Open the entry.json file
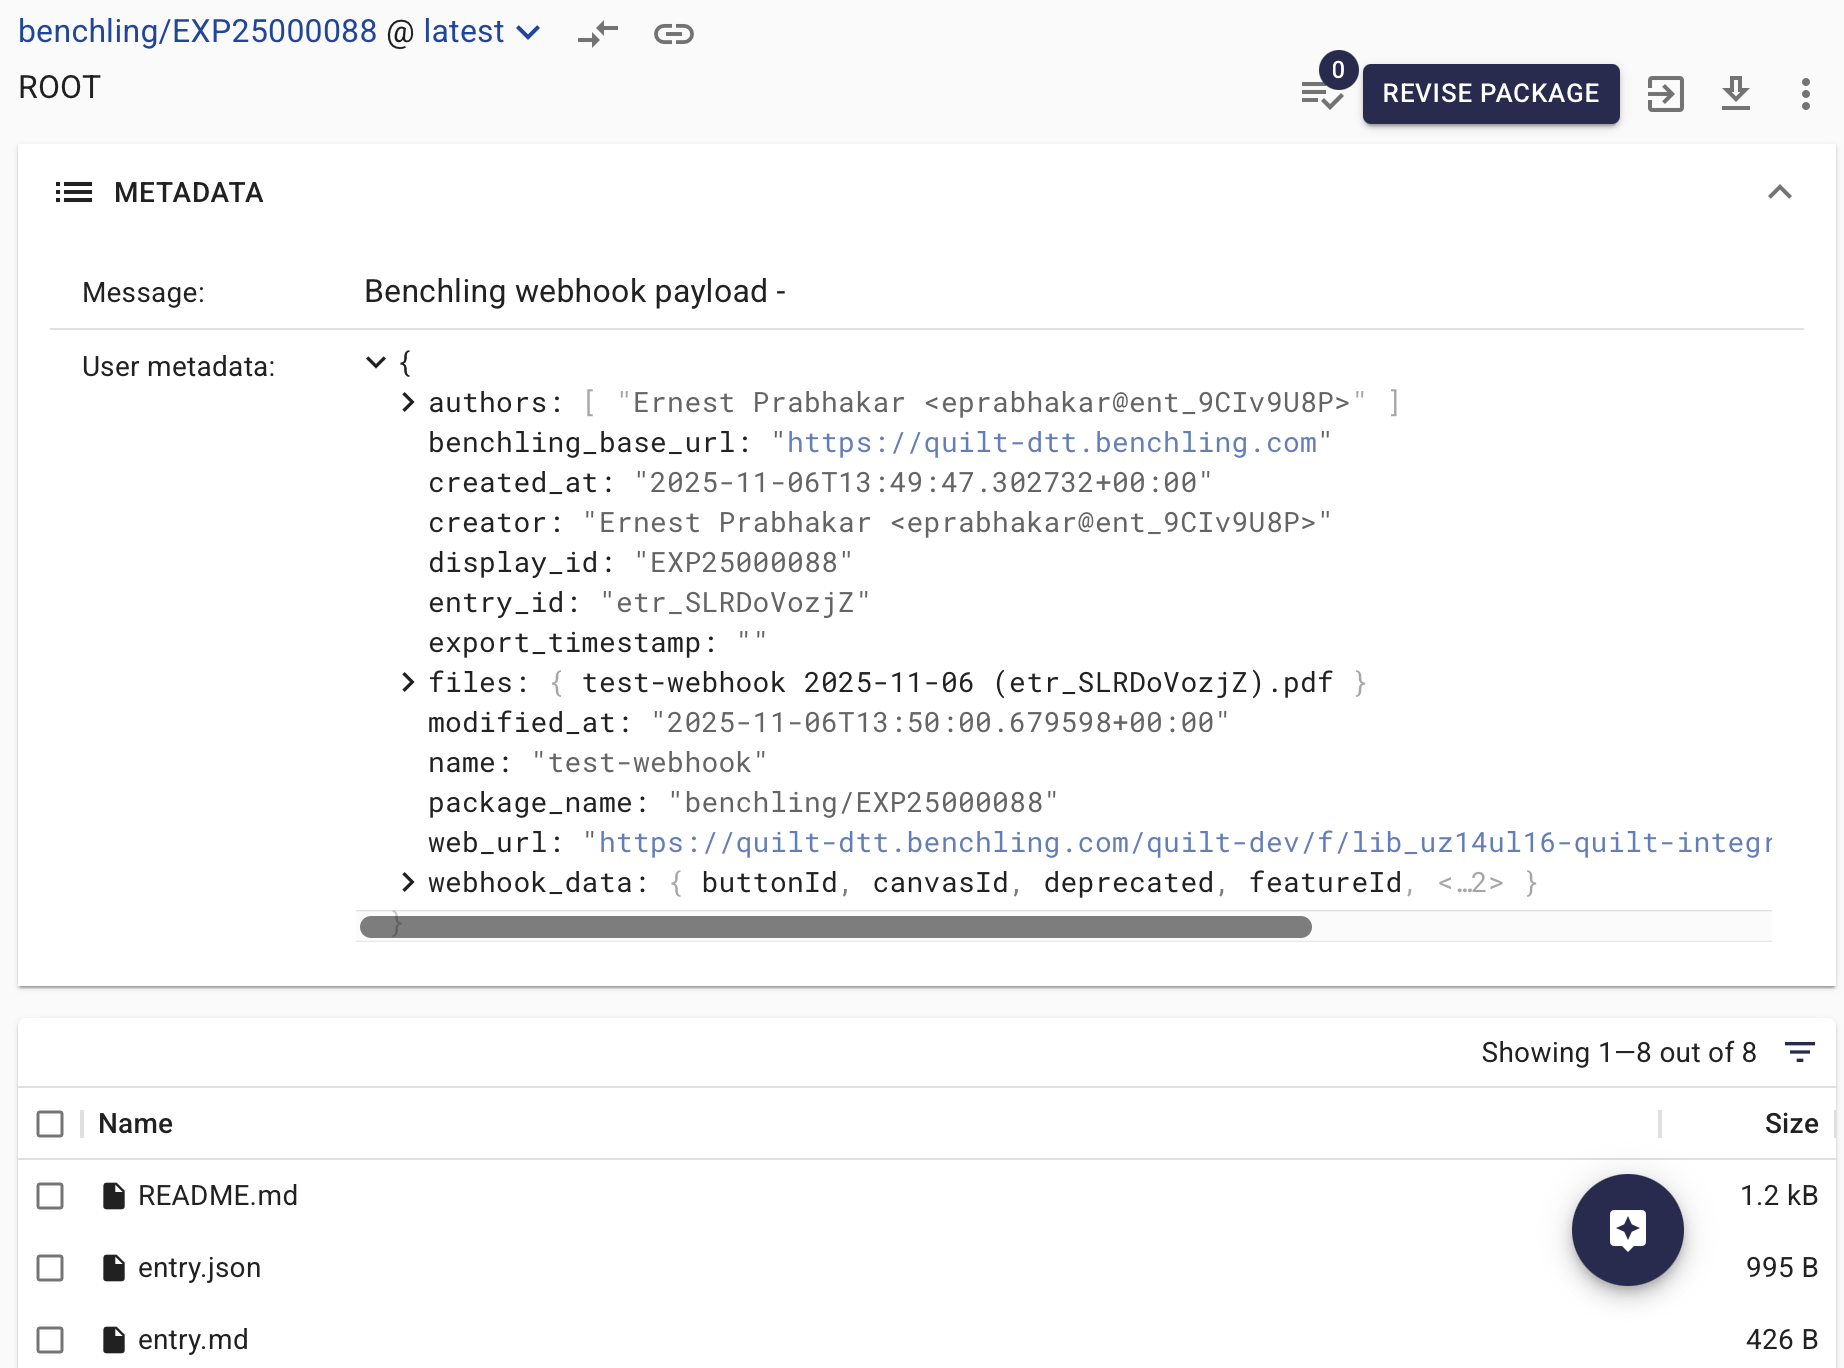The image size is (1844, 1368). tap(199, 1268)
